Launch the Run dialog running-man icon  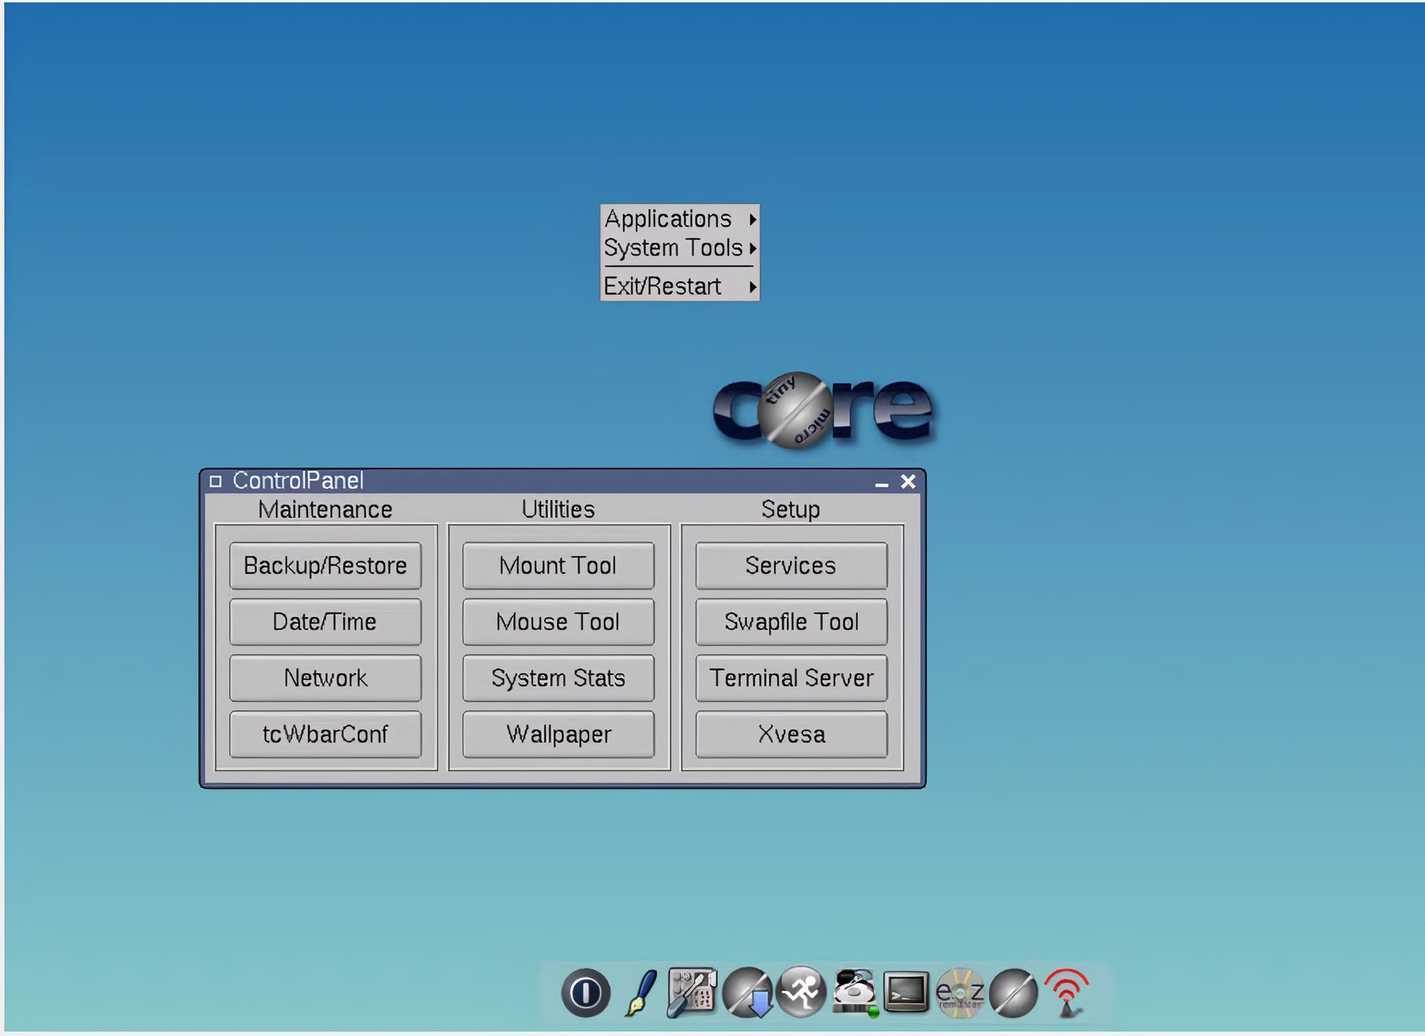click(x=801, y=992)
